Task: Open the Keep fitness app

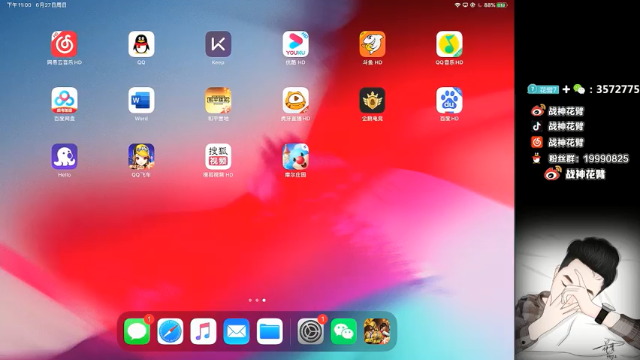Action: (x=218, y=44)
